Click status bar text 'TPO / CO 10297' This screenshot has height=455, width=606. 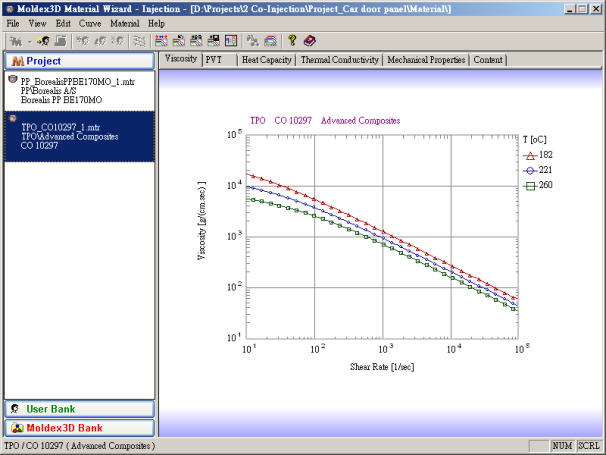click(x=34, y=446)
